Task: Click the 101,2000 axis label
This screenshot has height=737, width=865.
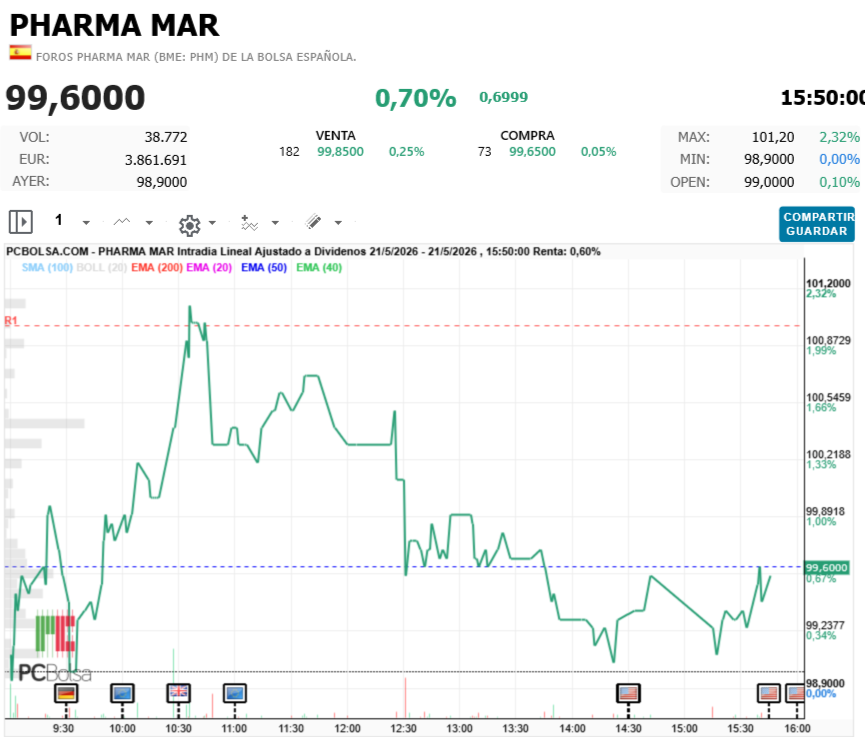Action: (x=828, y=283)
